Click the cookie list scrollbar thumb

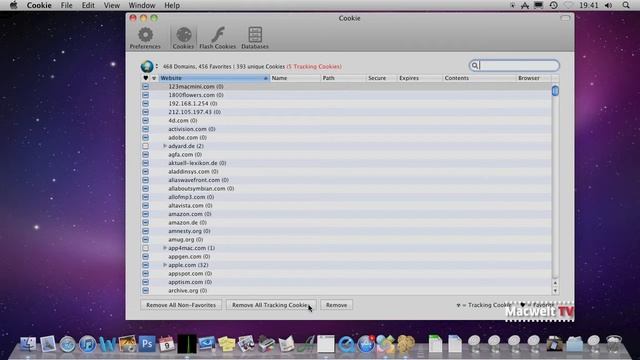click(x=555, y=91)
